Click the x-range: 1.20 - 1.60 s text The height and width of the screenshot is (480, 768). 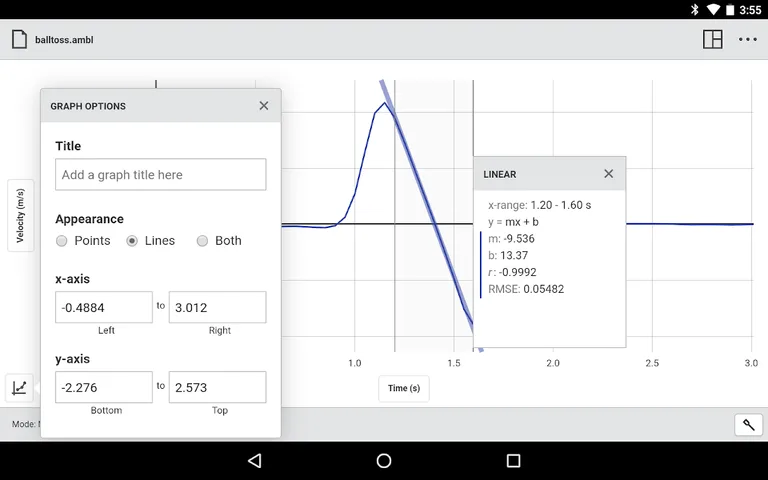[540, 205]
